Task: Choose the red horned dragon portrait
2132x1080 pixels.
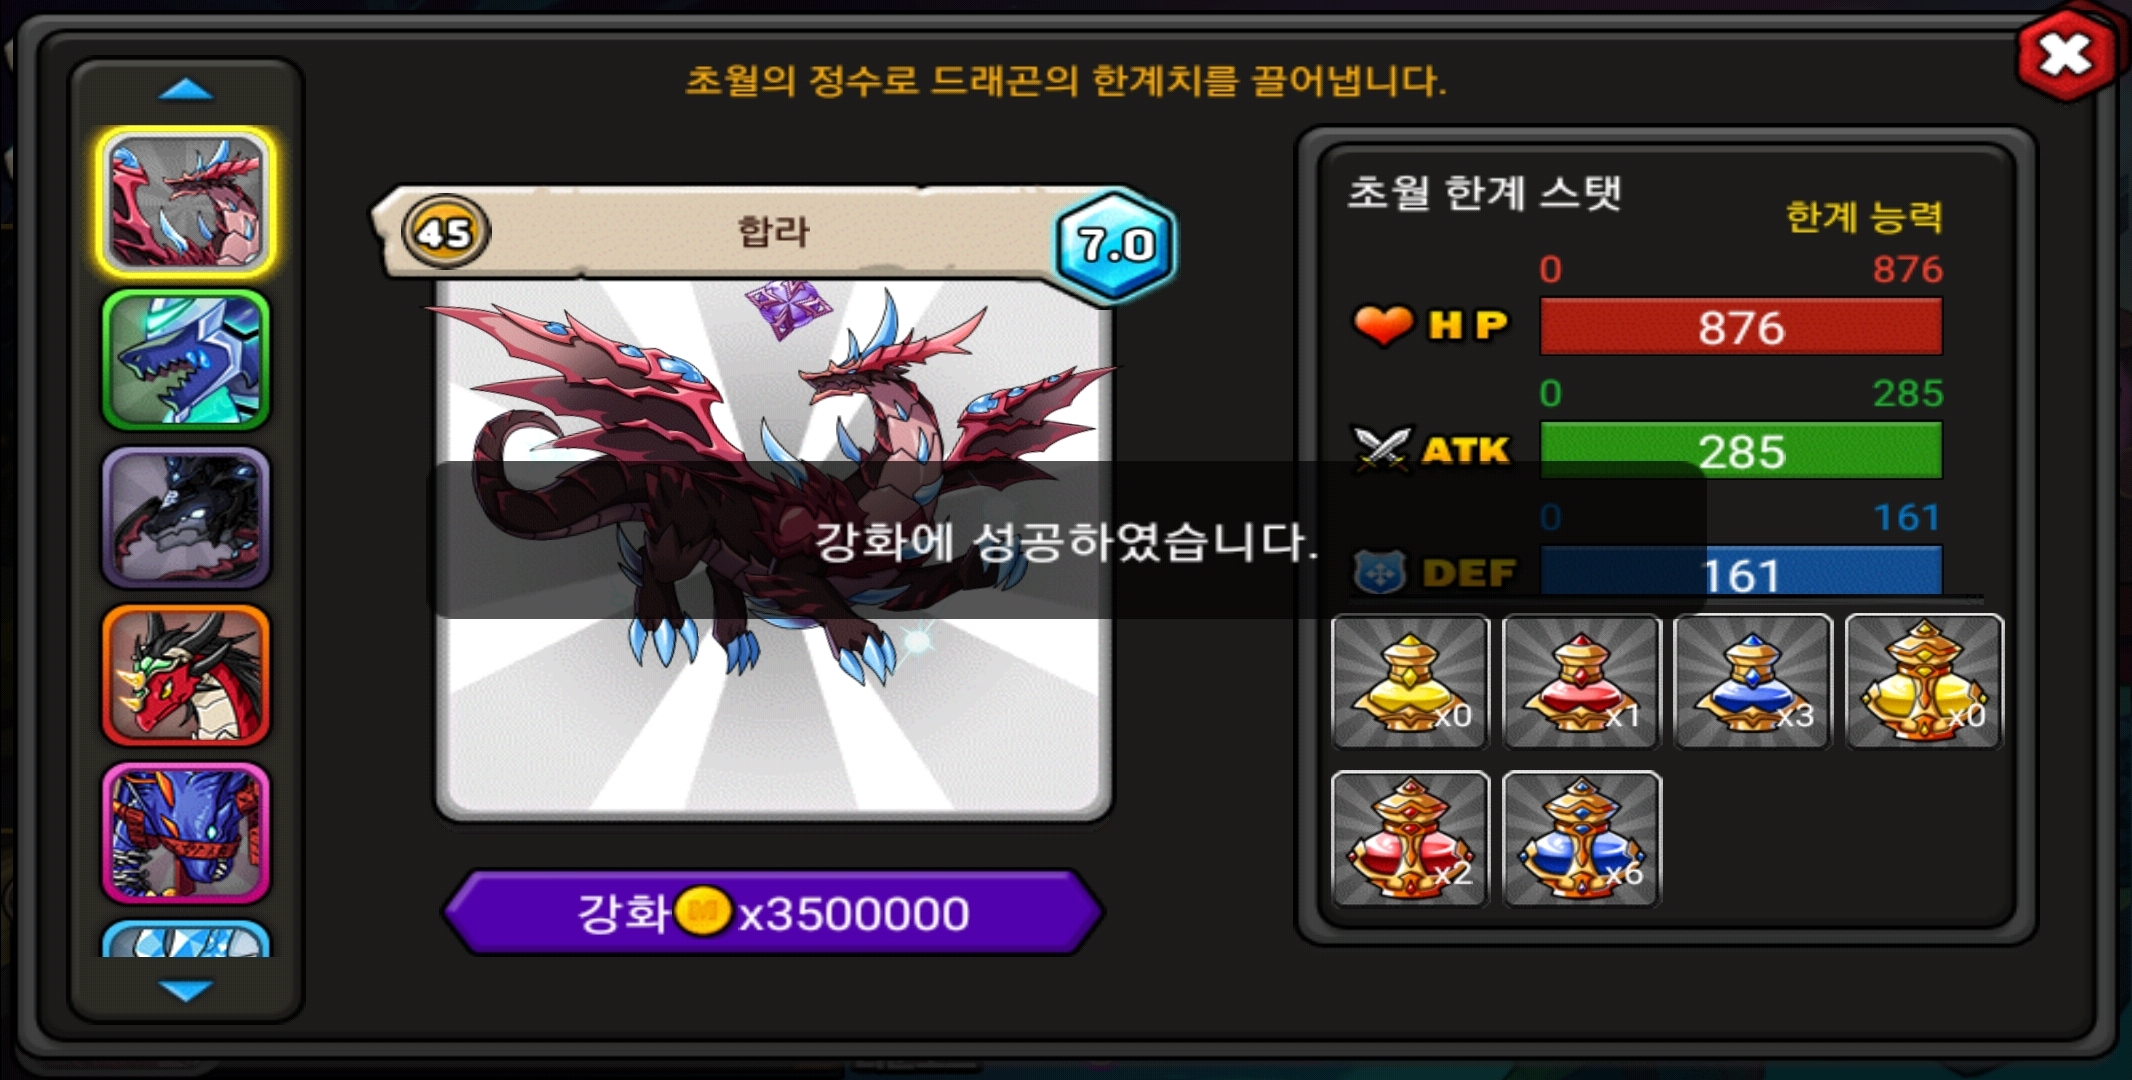Action: click(x=186, y=675)
